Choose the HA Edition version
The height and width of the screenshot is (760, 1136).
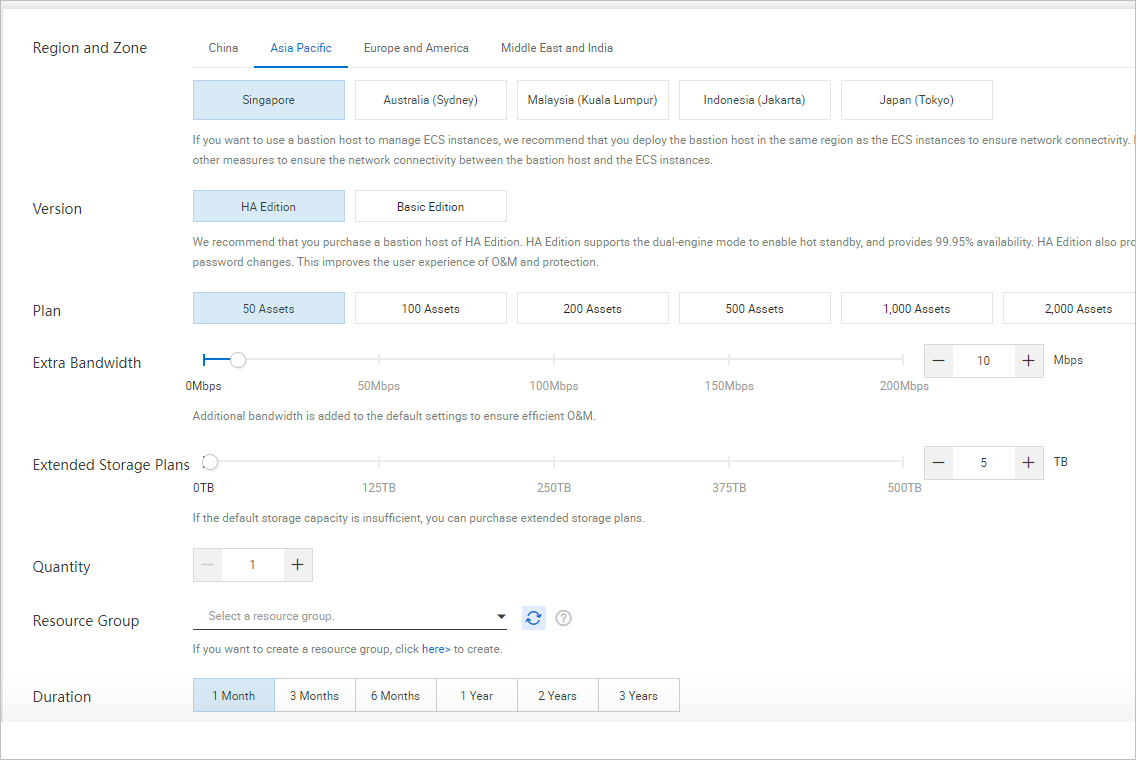coord(269,206)
